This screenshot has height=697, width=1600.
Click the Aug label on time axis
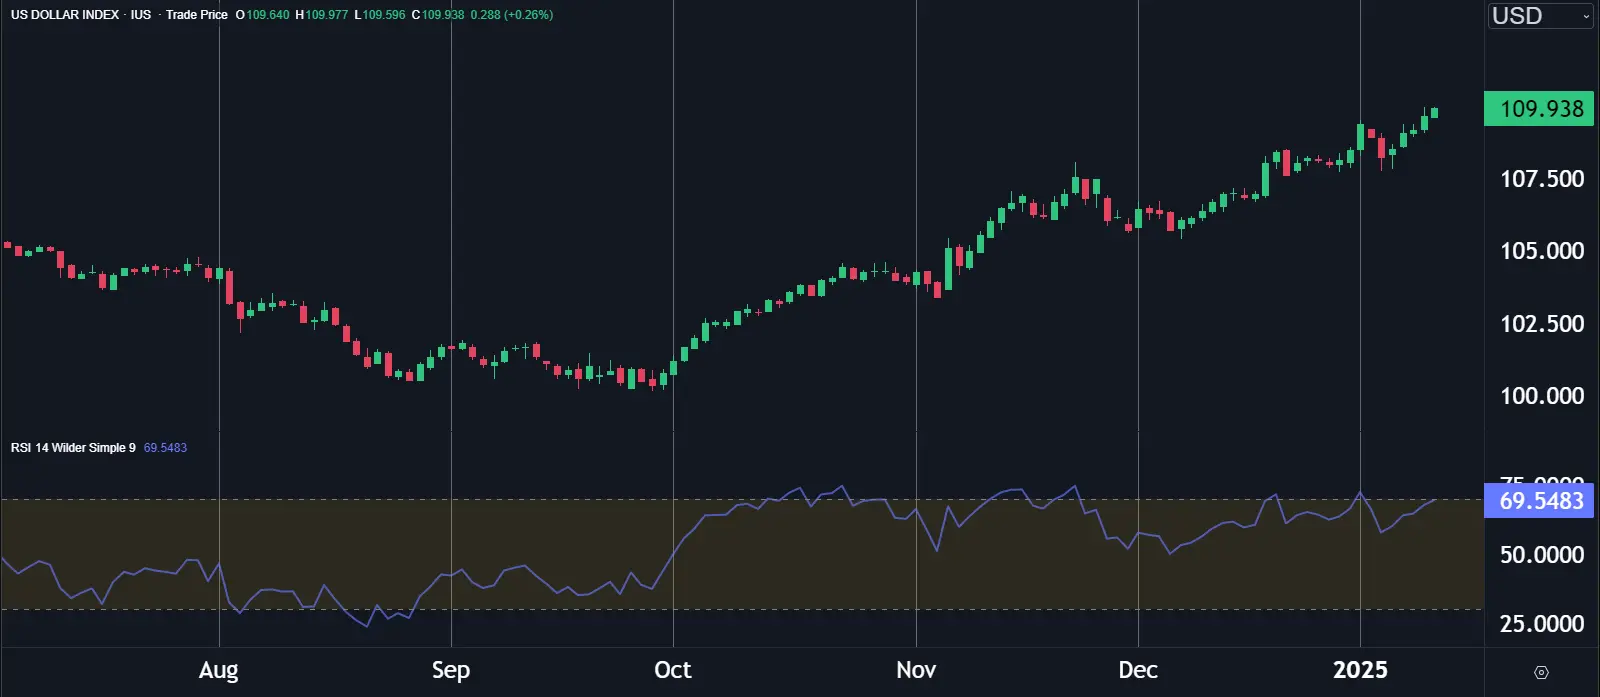coord(219,670)
